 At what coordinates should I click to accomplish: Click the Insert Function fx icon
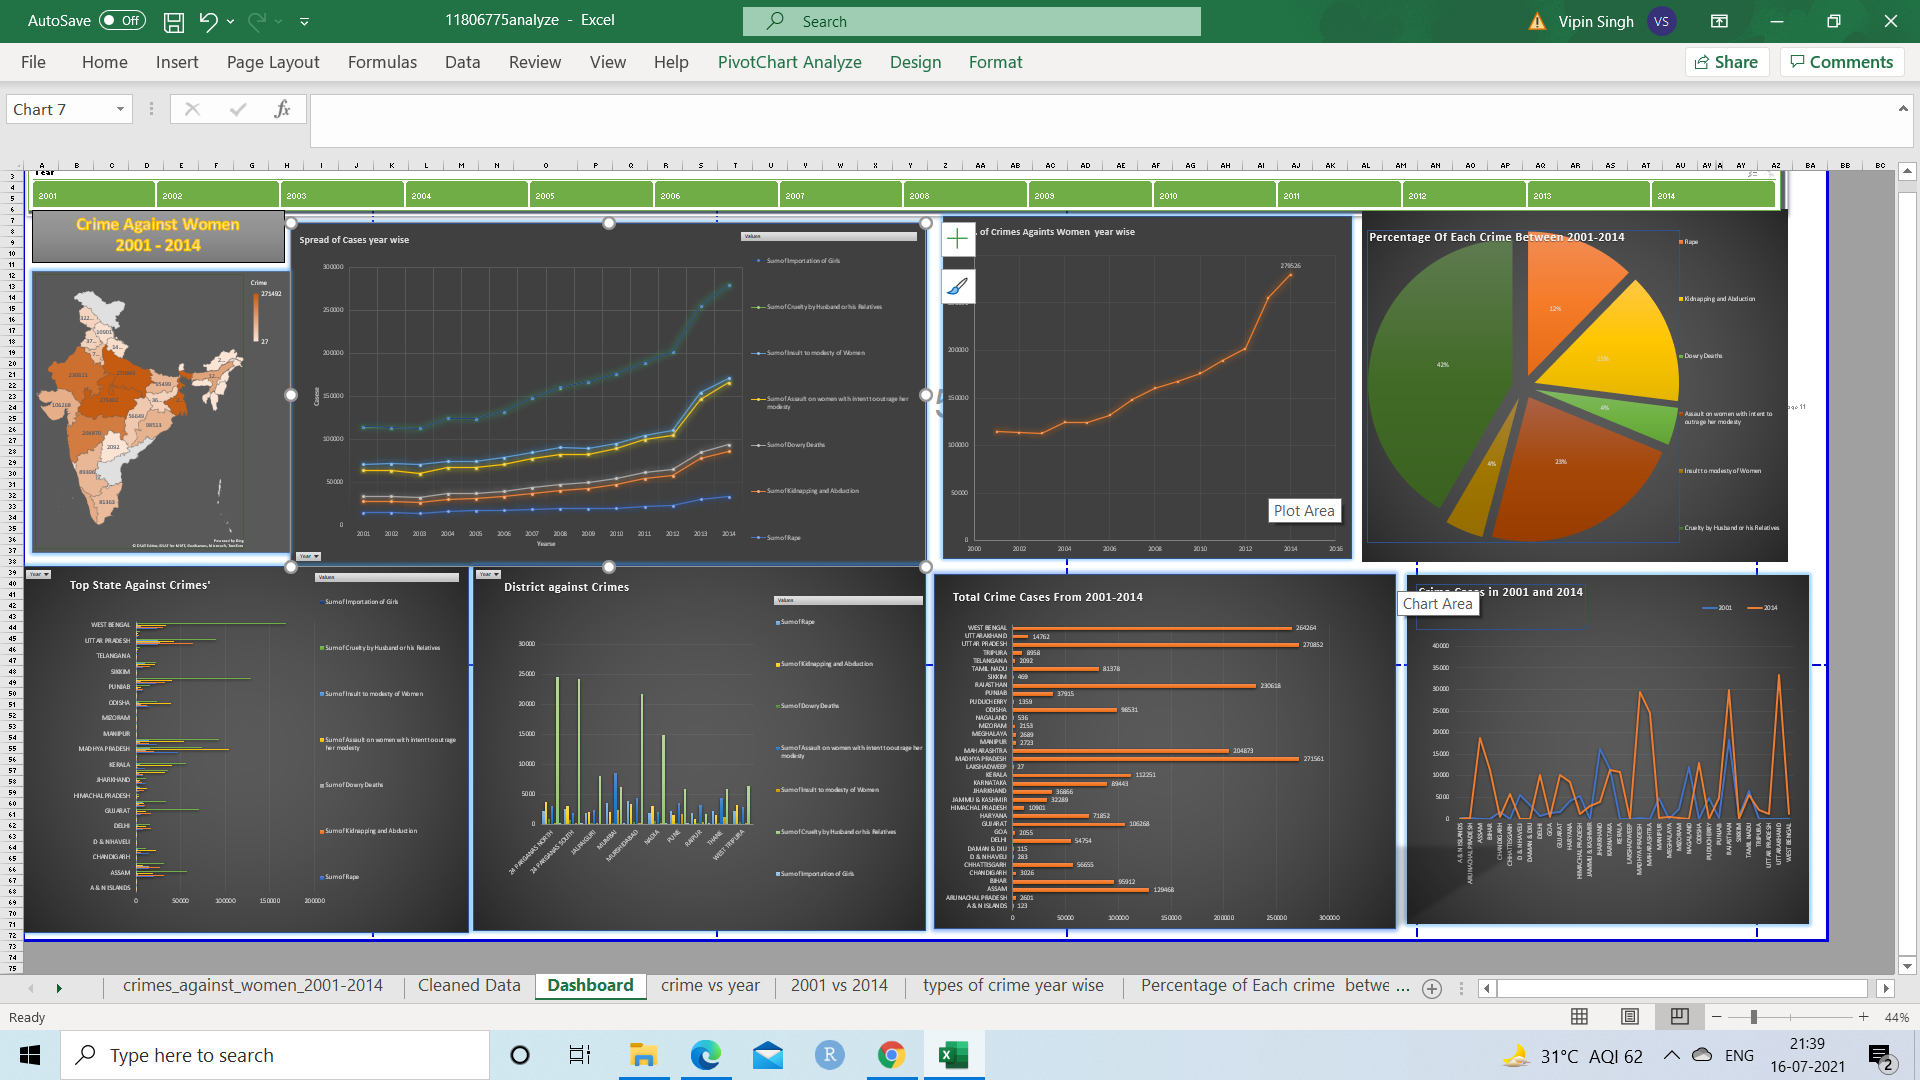282,110
